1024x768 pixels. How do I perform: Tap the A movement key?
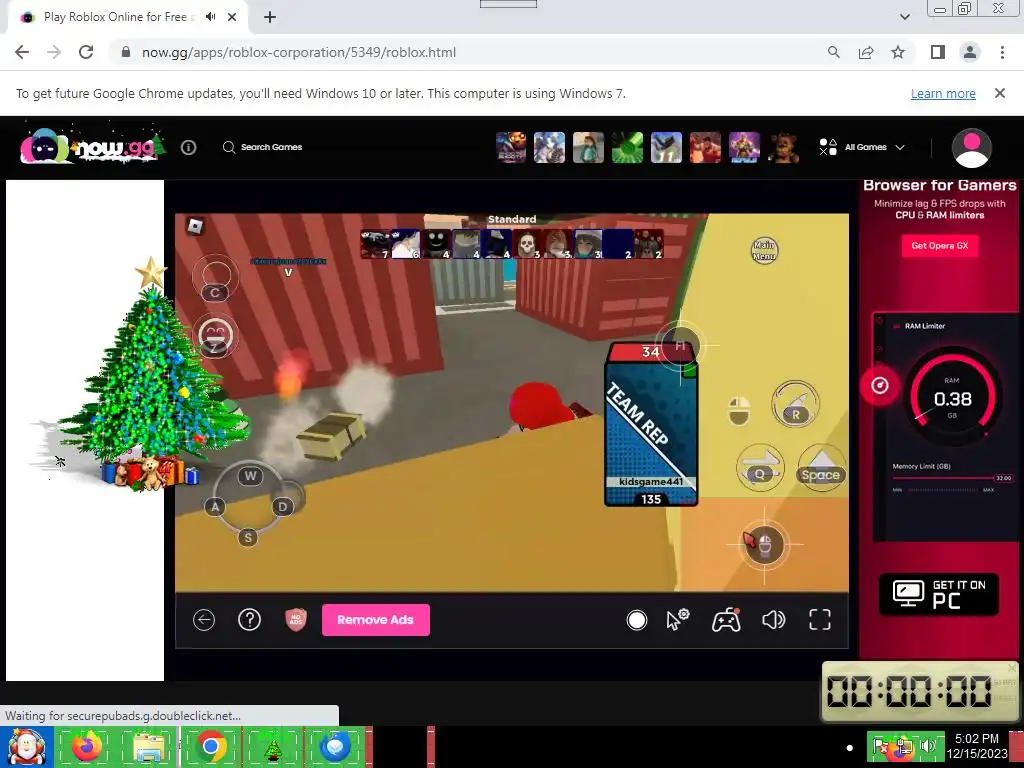tap(215, 506)
